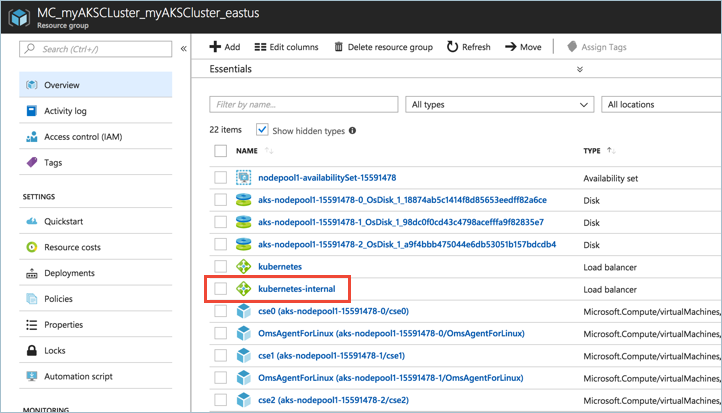Click the search magnifier icon in sidebar
Image resolution: width=722 pixels, height=413 pixels.
30,48
